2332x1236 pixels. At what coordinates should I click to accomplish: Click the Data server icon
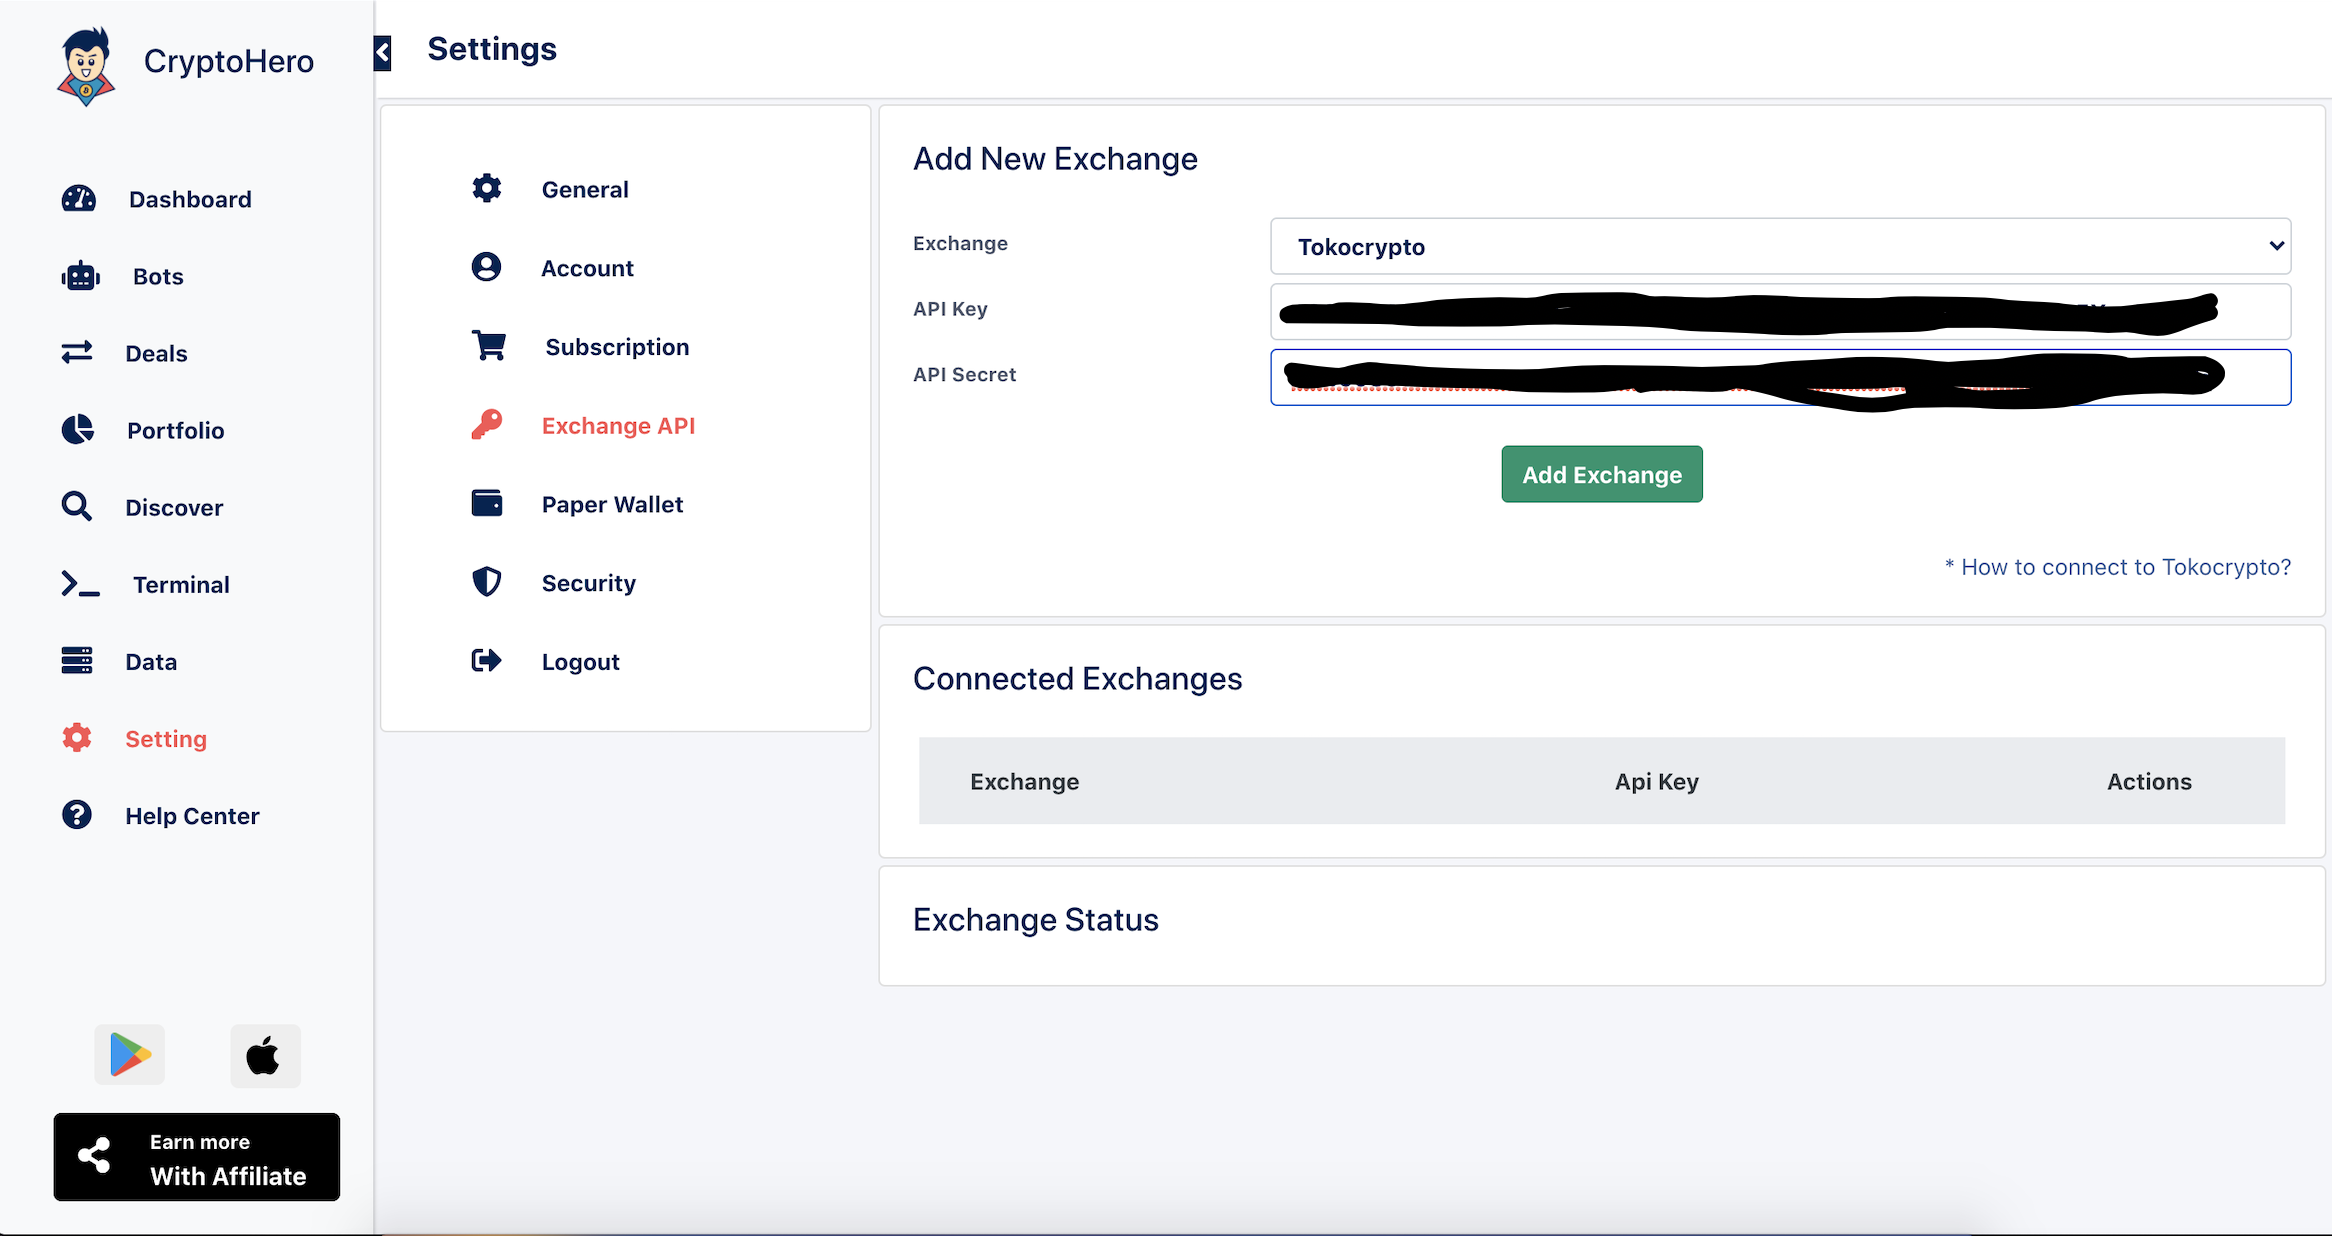tap(77, 660)
